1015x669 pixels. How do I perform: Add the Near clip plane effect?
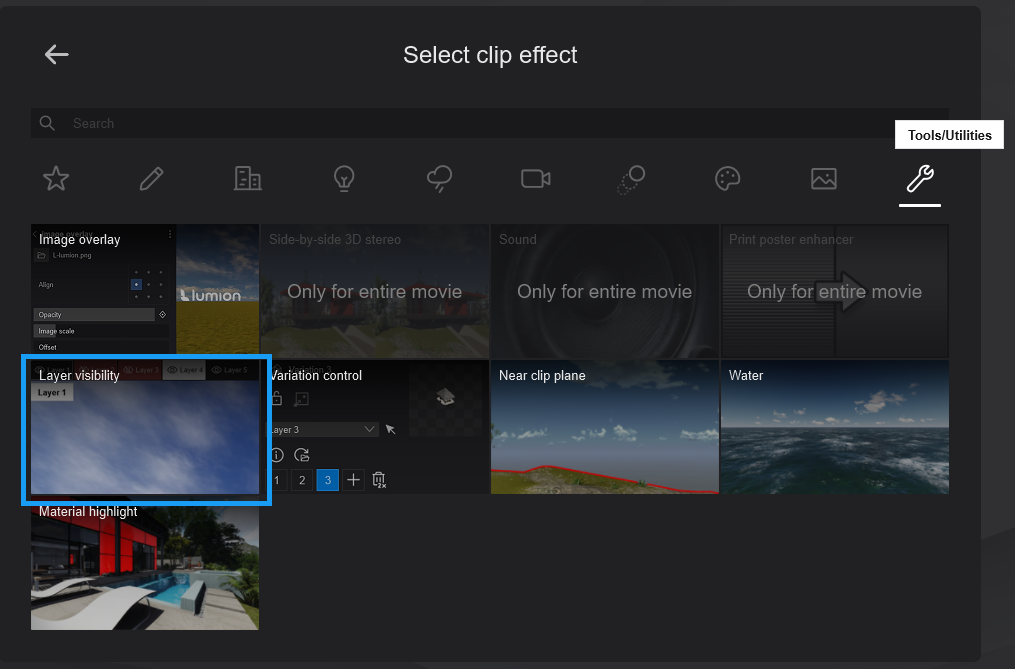point(604,428)
